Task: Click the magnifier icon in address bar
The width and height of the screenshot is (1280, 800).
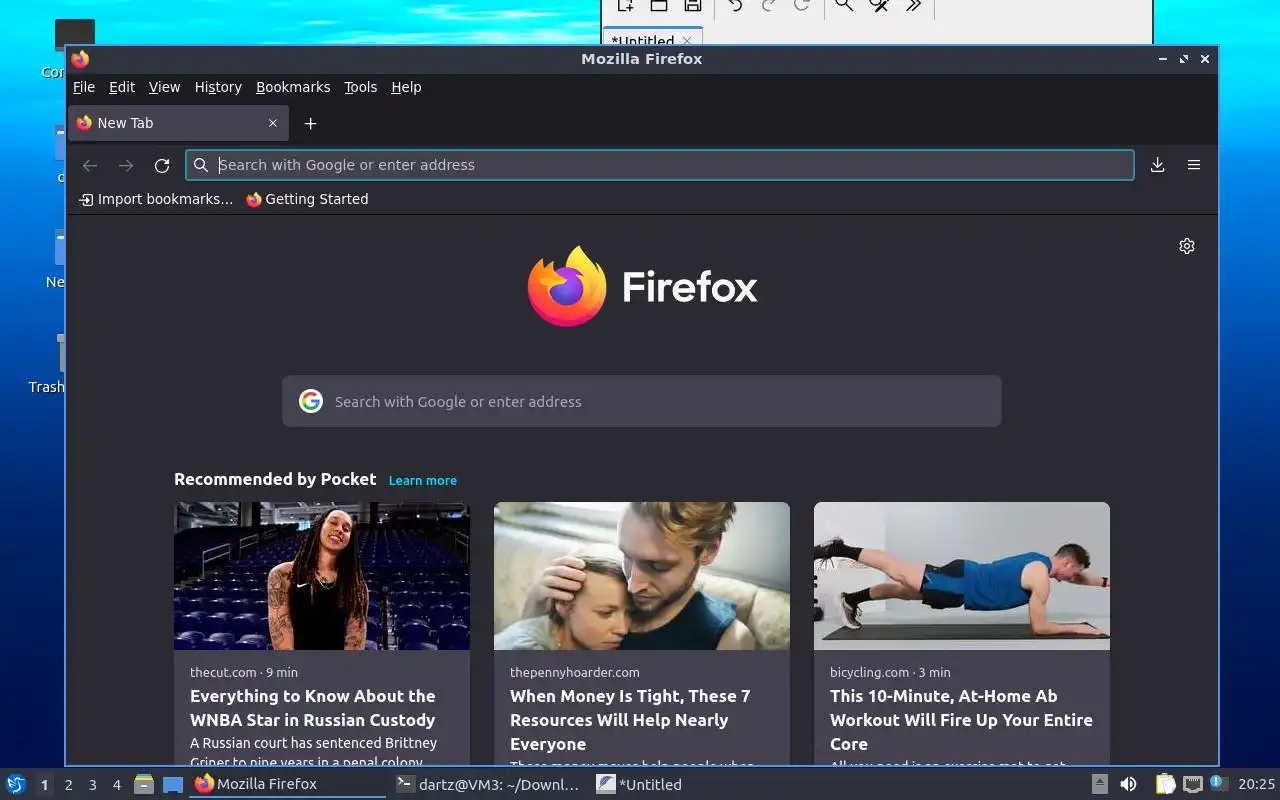Action: point(201,165)
